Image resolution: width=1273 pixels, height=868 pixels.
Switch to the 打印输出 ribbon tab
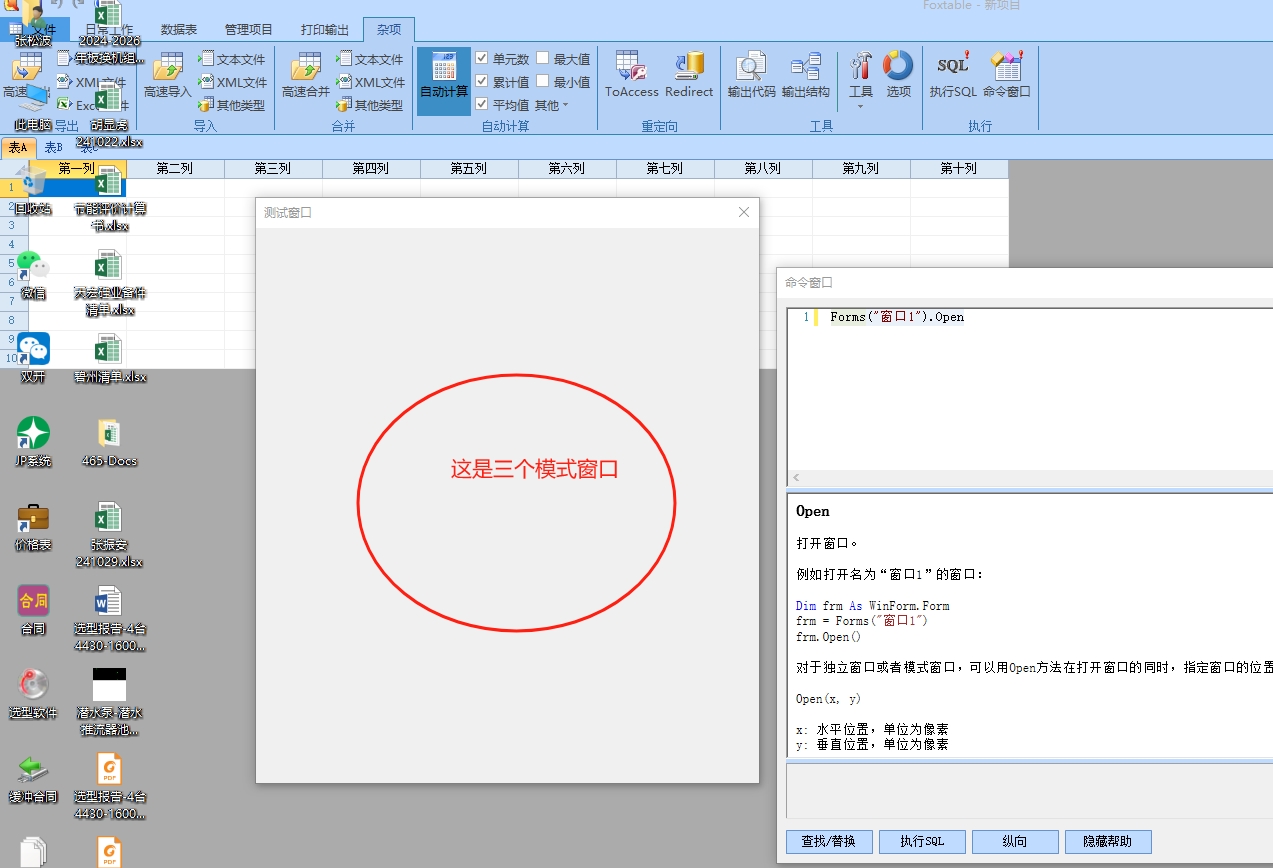tap(325, 29)
